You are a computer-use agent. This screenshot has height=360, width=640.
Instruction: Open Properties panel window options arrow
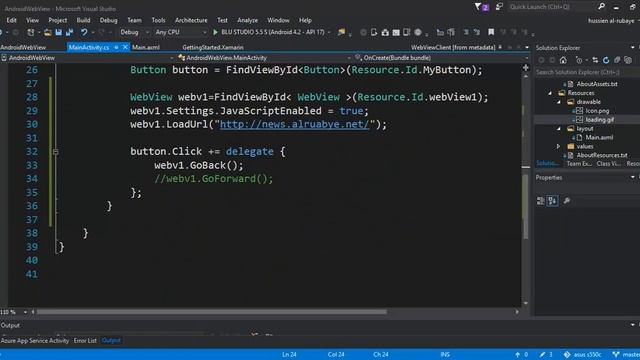pos(632,177)
